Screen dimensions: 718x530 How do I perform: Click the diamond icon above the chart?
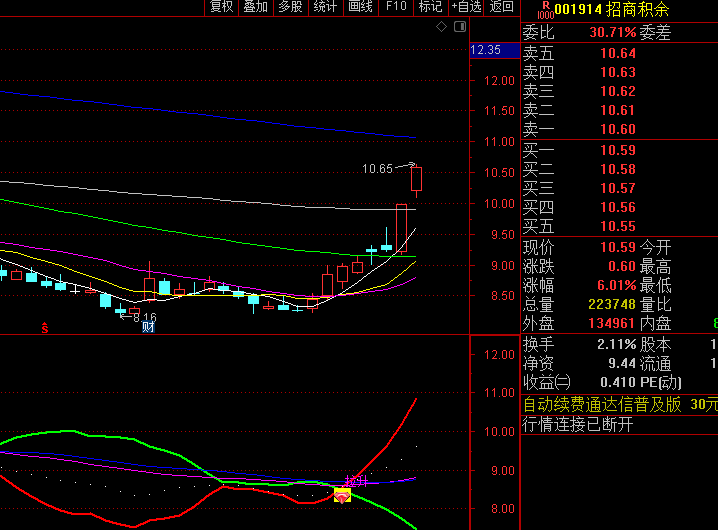pos(441,27)
